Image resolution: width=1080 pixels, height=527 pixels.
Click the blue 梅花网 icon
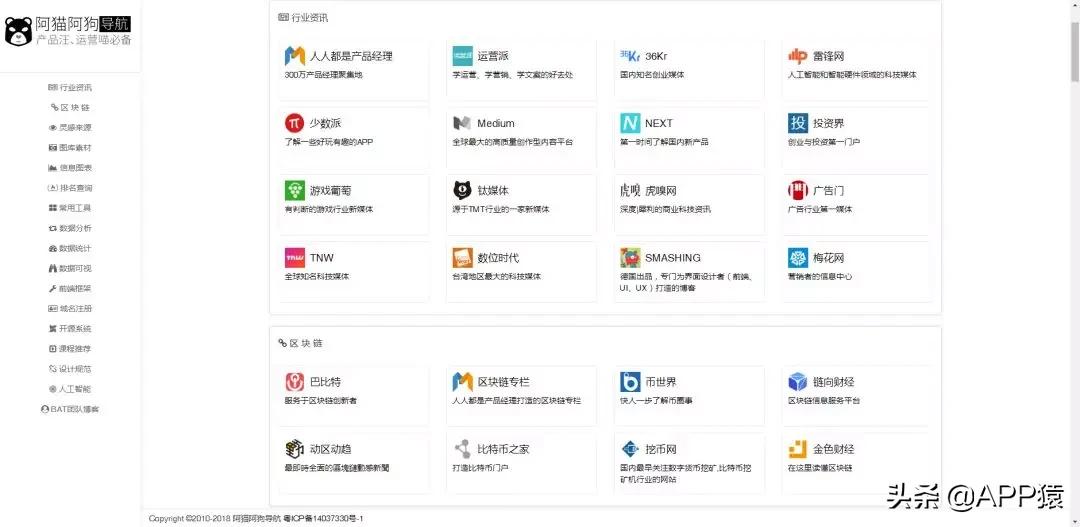(x=798, y=258)
